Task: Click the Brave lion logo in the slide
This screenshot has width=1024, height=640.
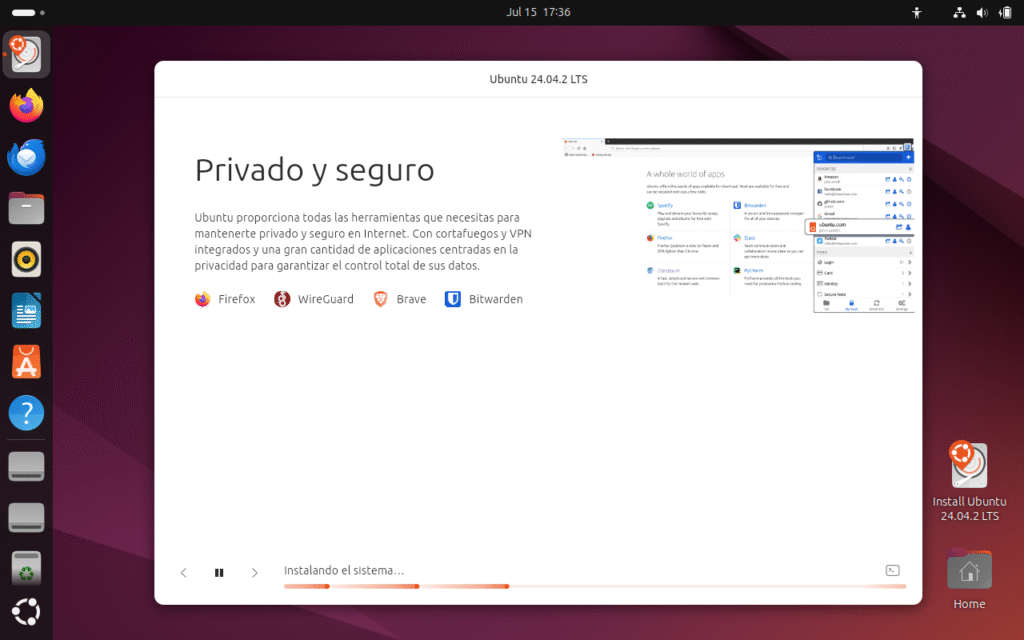Action: point(380,299)
